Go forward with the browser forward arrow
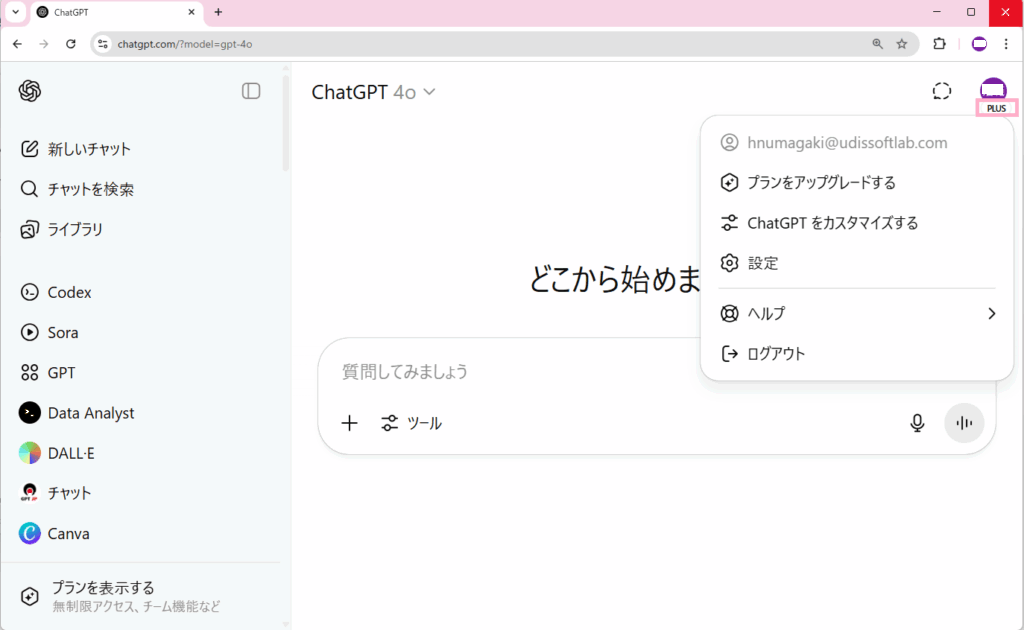 point(44,44)
